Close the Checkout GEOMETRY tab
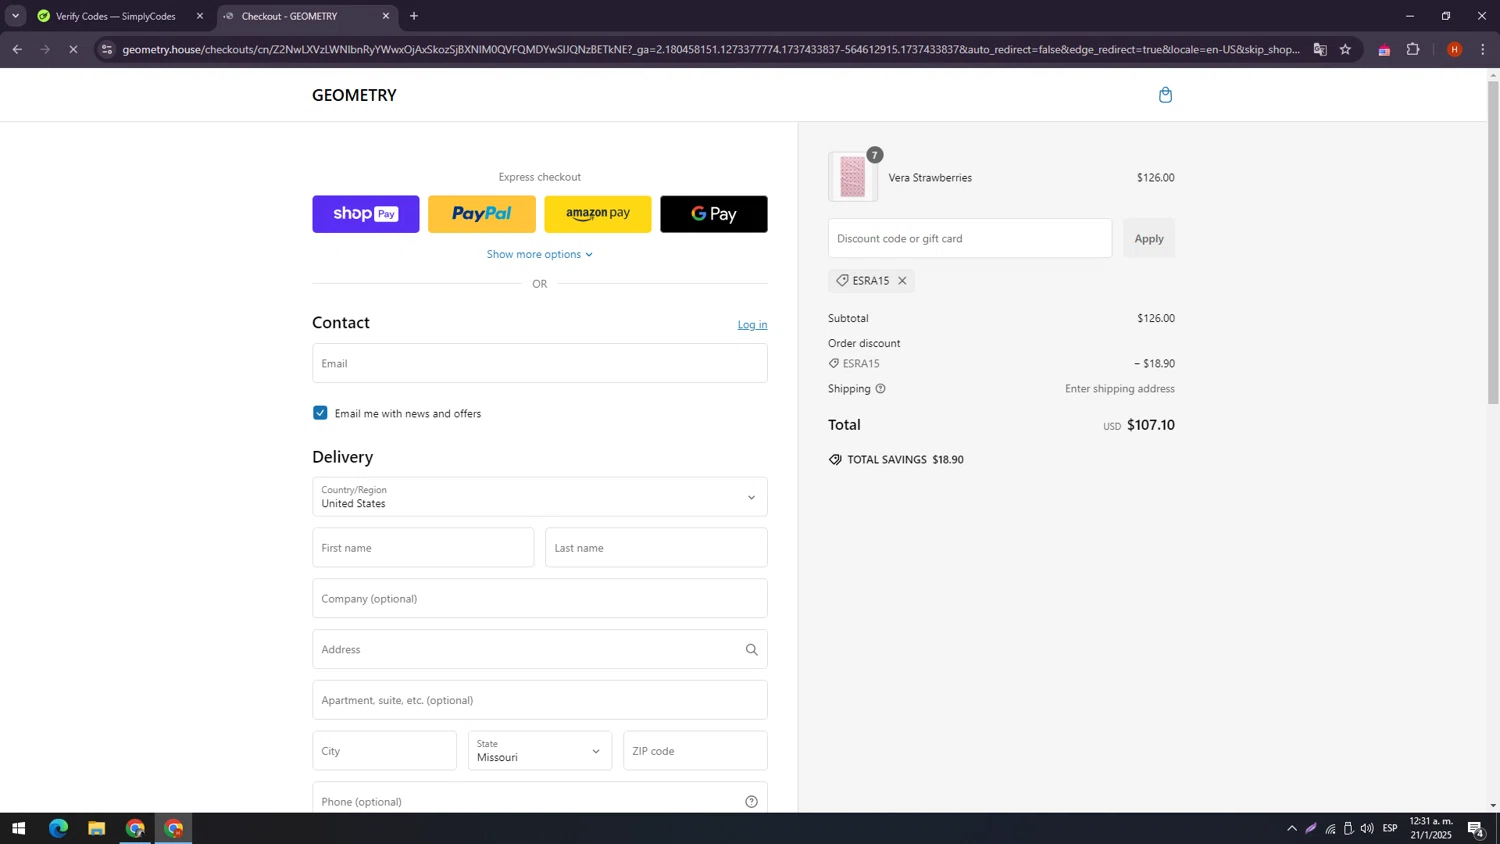 (386, 16)
